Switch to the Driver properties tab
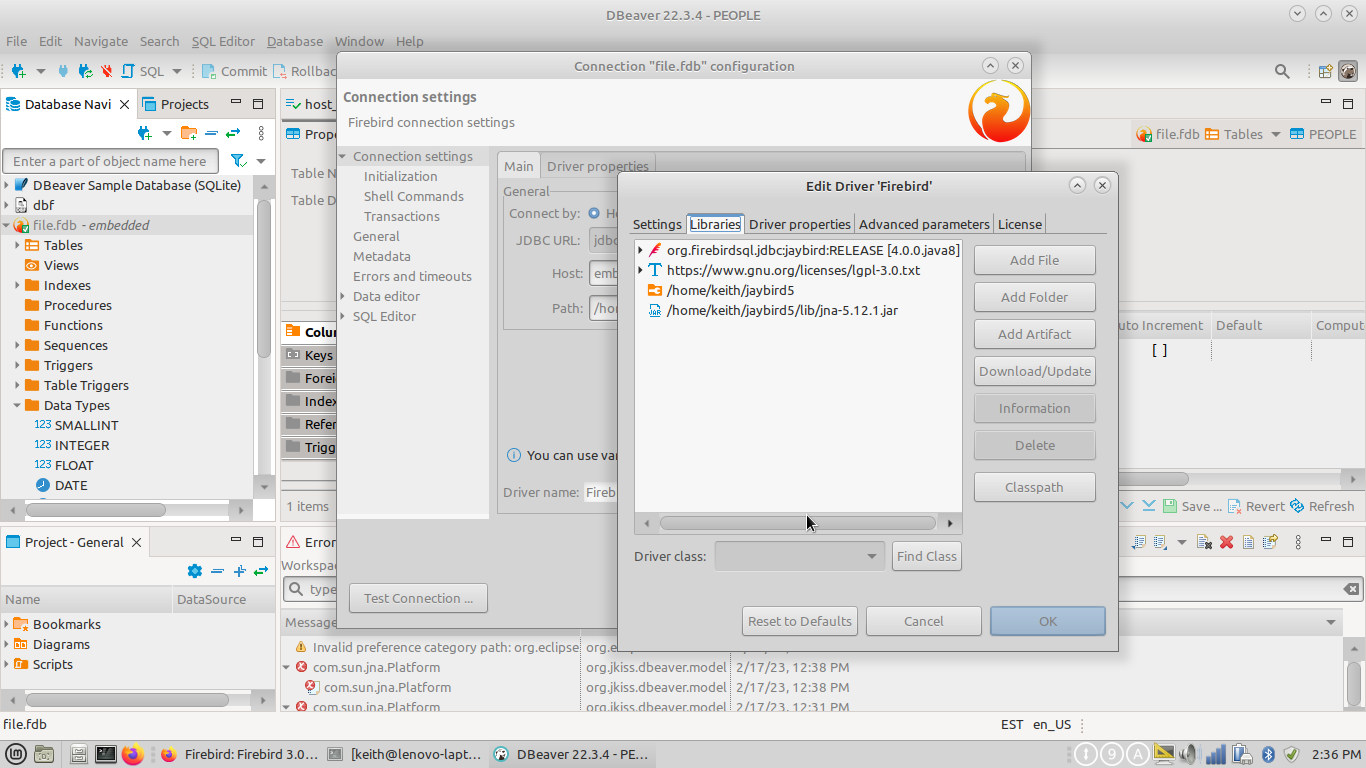 point(799,224)
